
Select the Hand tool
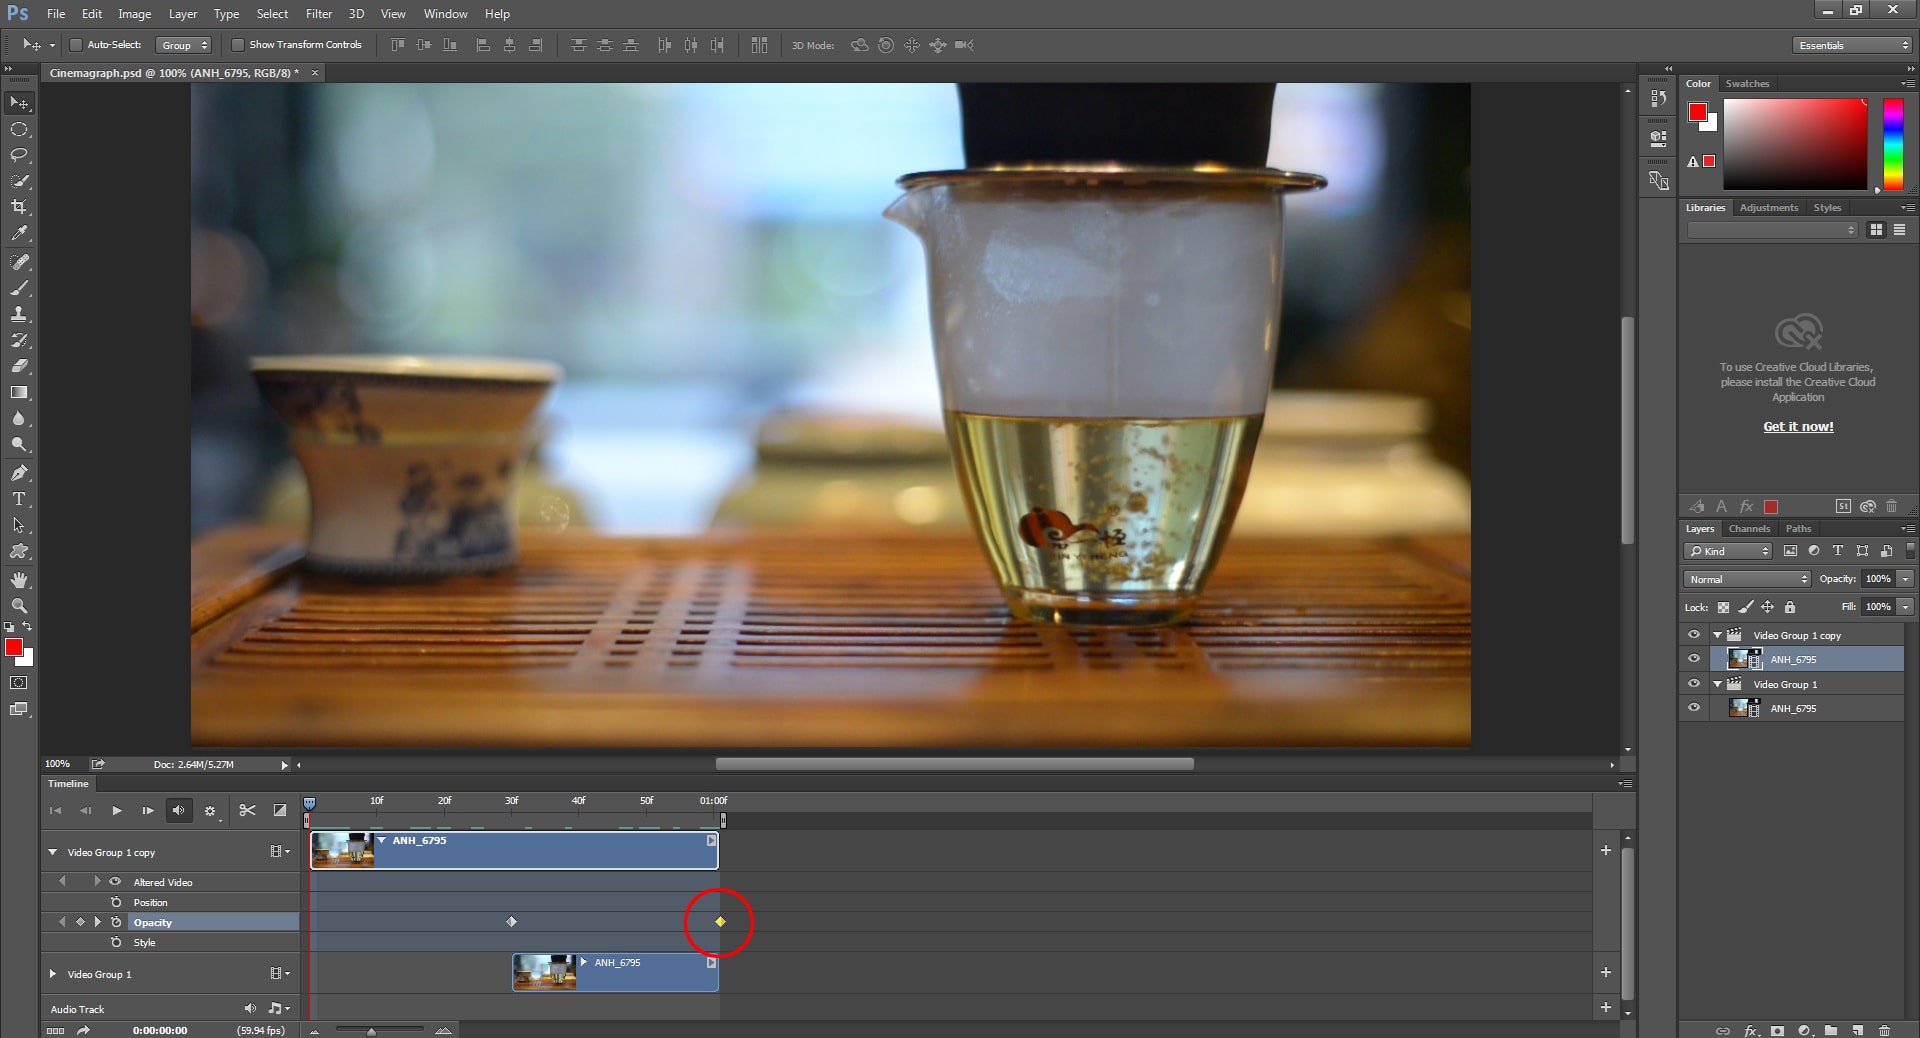[20, 579]
